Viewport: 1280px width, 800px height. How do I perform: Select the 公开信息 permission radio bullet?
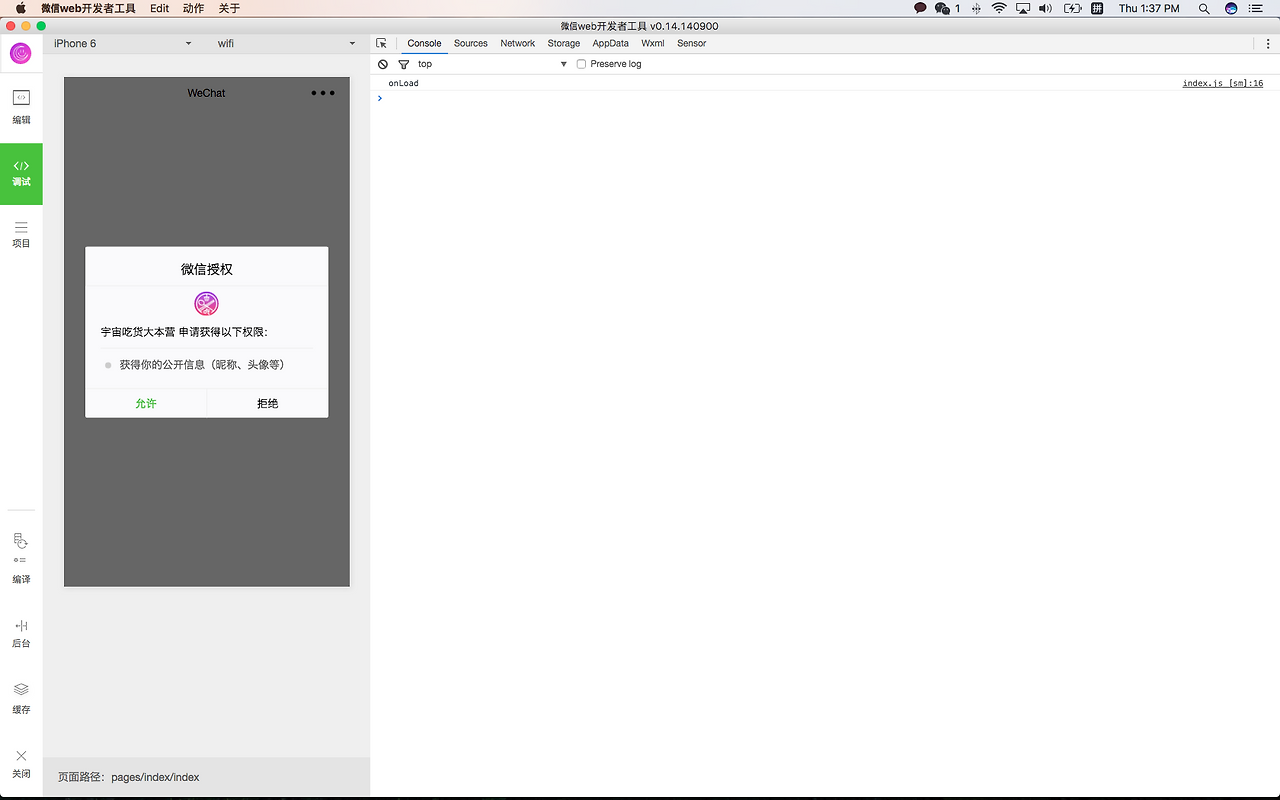click(108, 365)
